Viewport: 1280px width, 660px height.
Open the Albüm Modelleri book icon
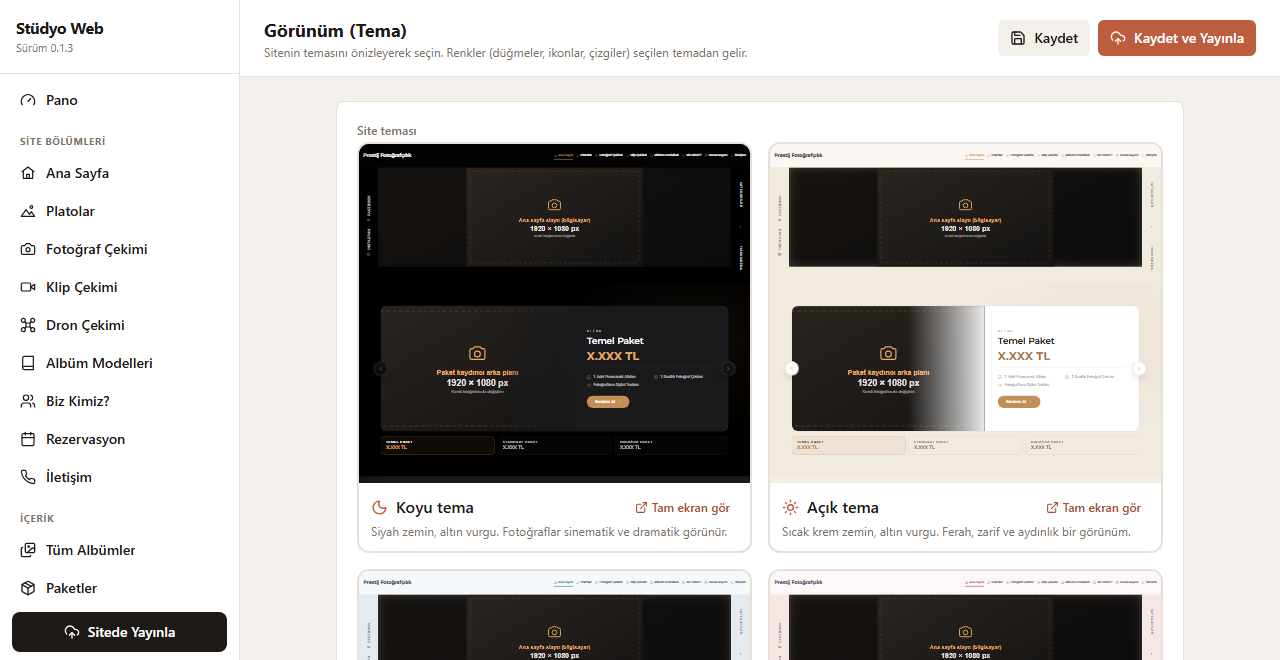[x=28, y=363]
